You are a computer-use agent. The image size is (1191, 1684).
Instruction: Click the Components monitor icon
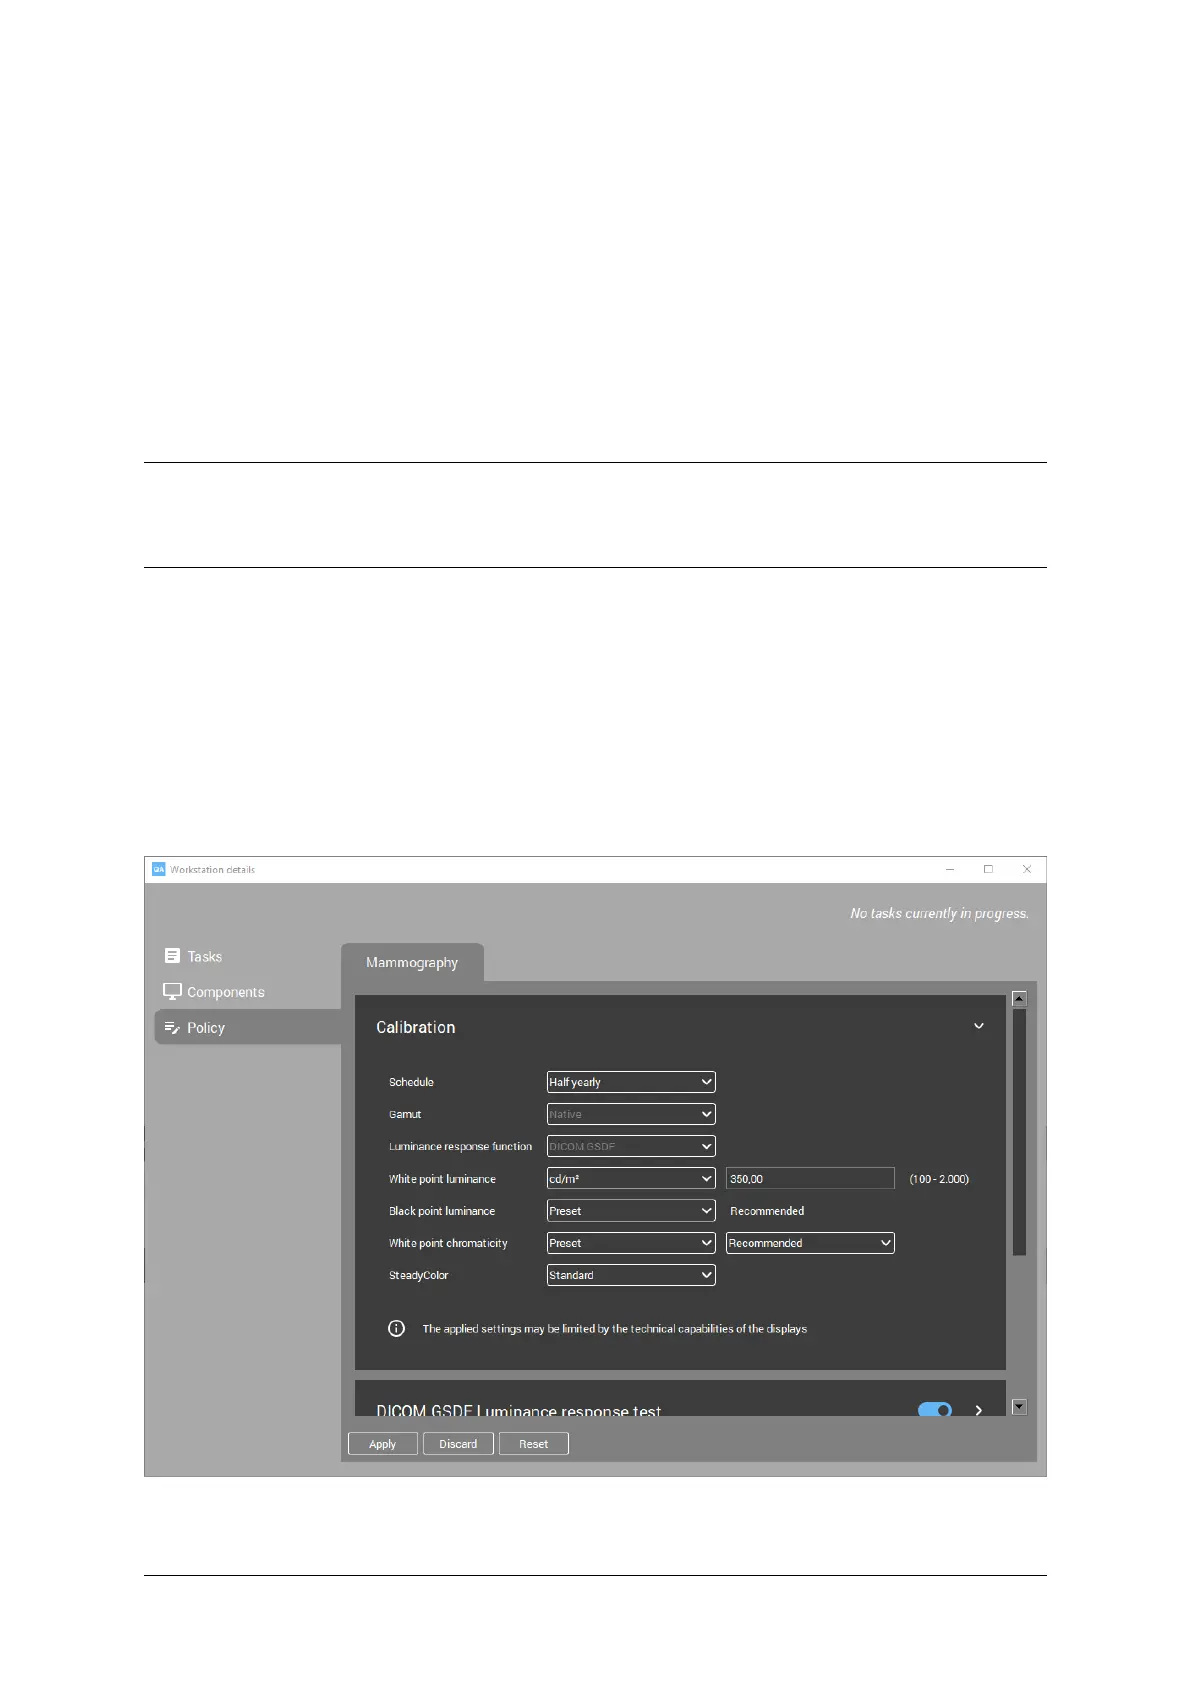pyautogui.click(x=172, y=992)
